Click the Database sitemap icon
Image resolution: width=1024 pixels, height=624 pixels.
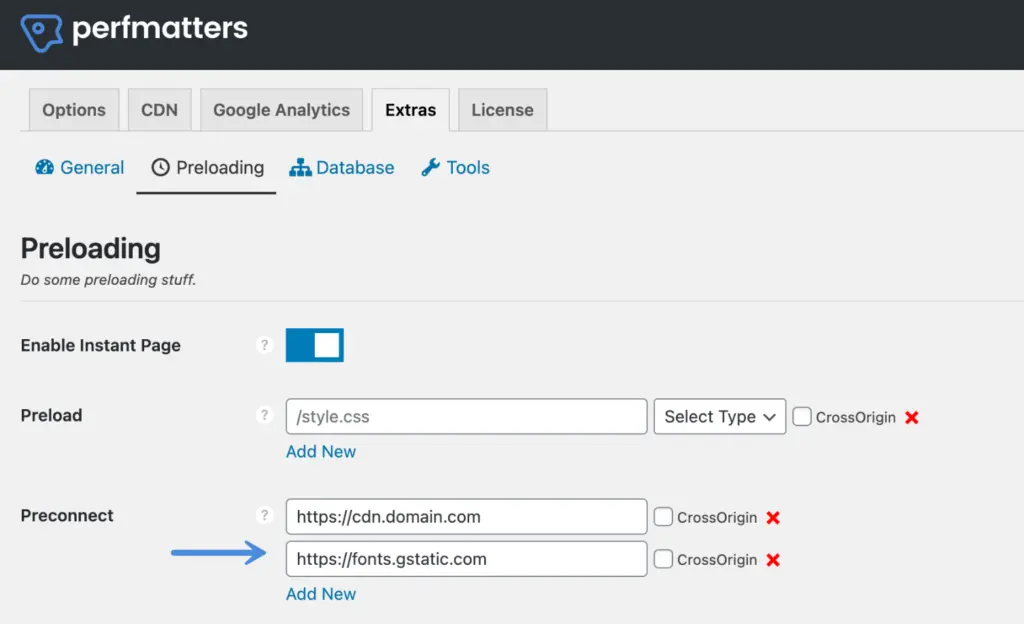[x=300, y=168]
